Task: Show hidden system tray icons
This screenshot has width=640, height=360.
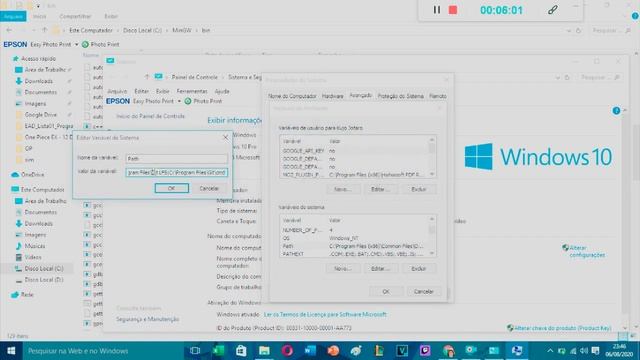Action: pos(550,351)
